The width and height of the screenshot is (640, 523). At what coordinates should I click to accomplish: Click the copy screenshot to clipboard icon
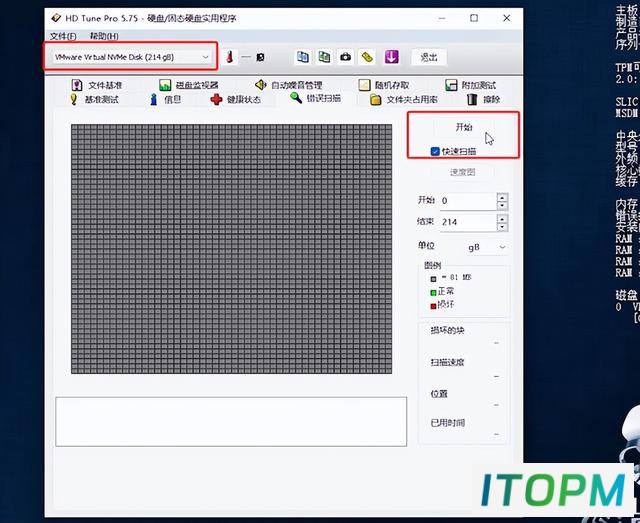pyautogui.click(x=324, y=57)
